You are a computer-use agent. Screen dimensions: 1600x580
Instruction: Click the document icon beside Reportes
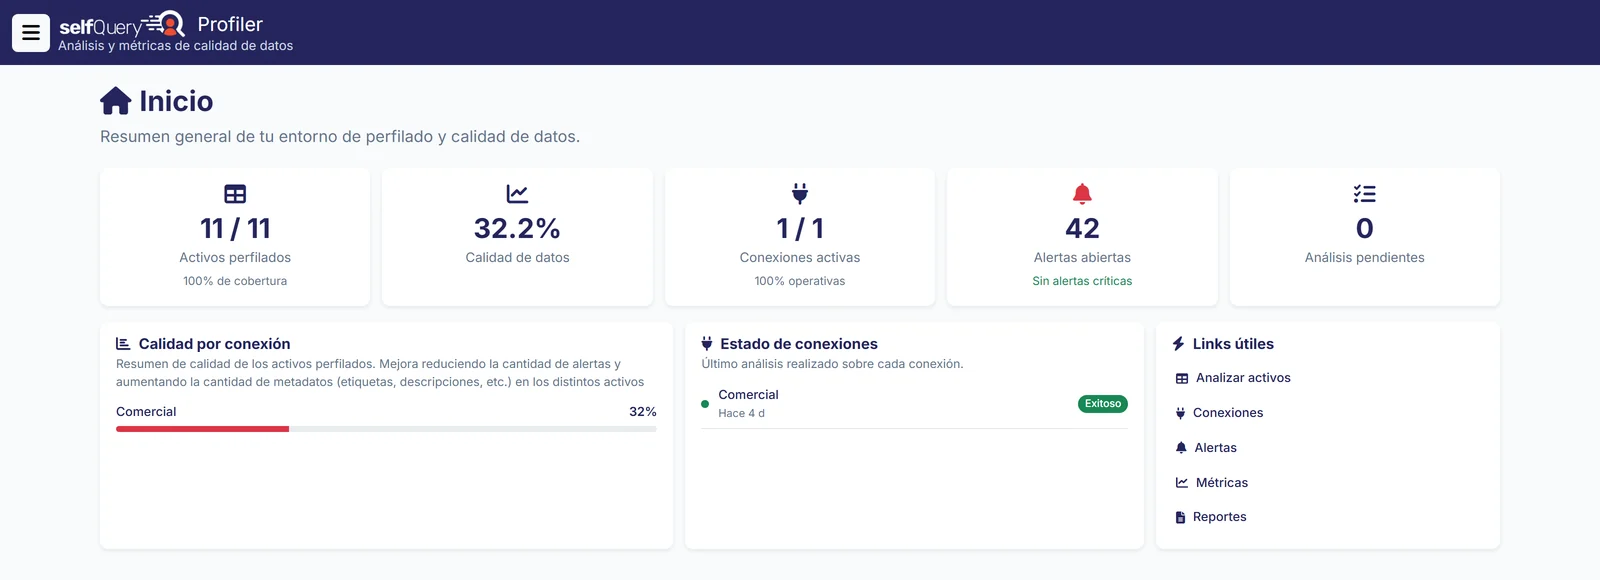click(x=1181, y=517)
